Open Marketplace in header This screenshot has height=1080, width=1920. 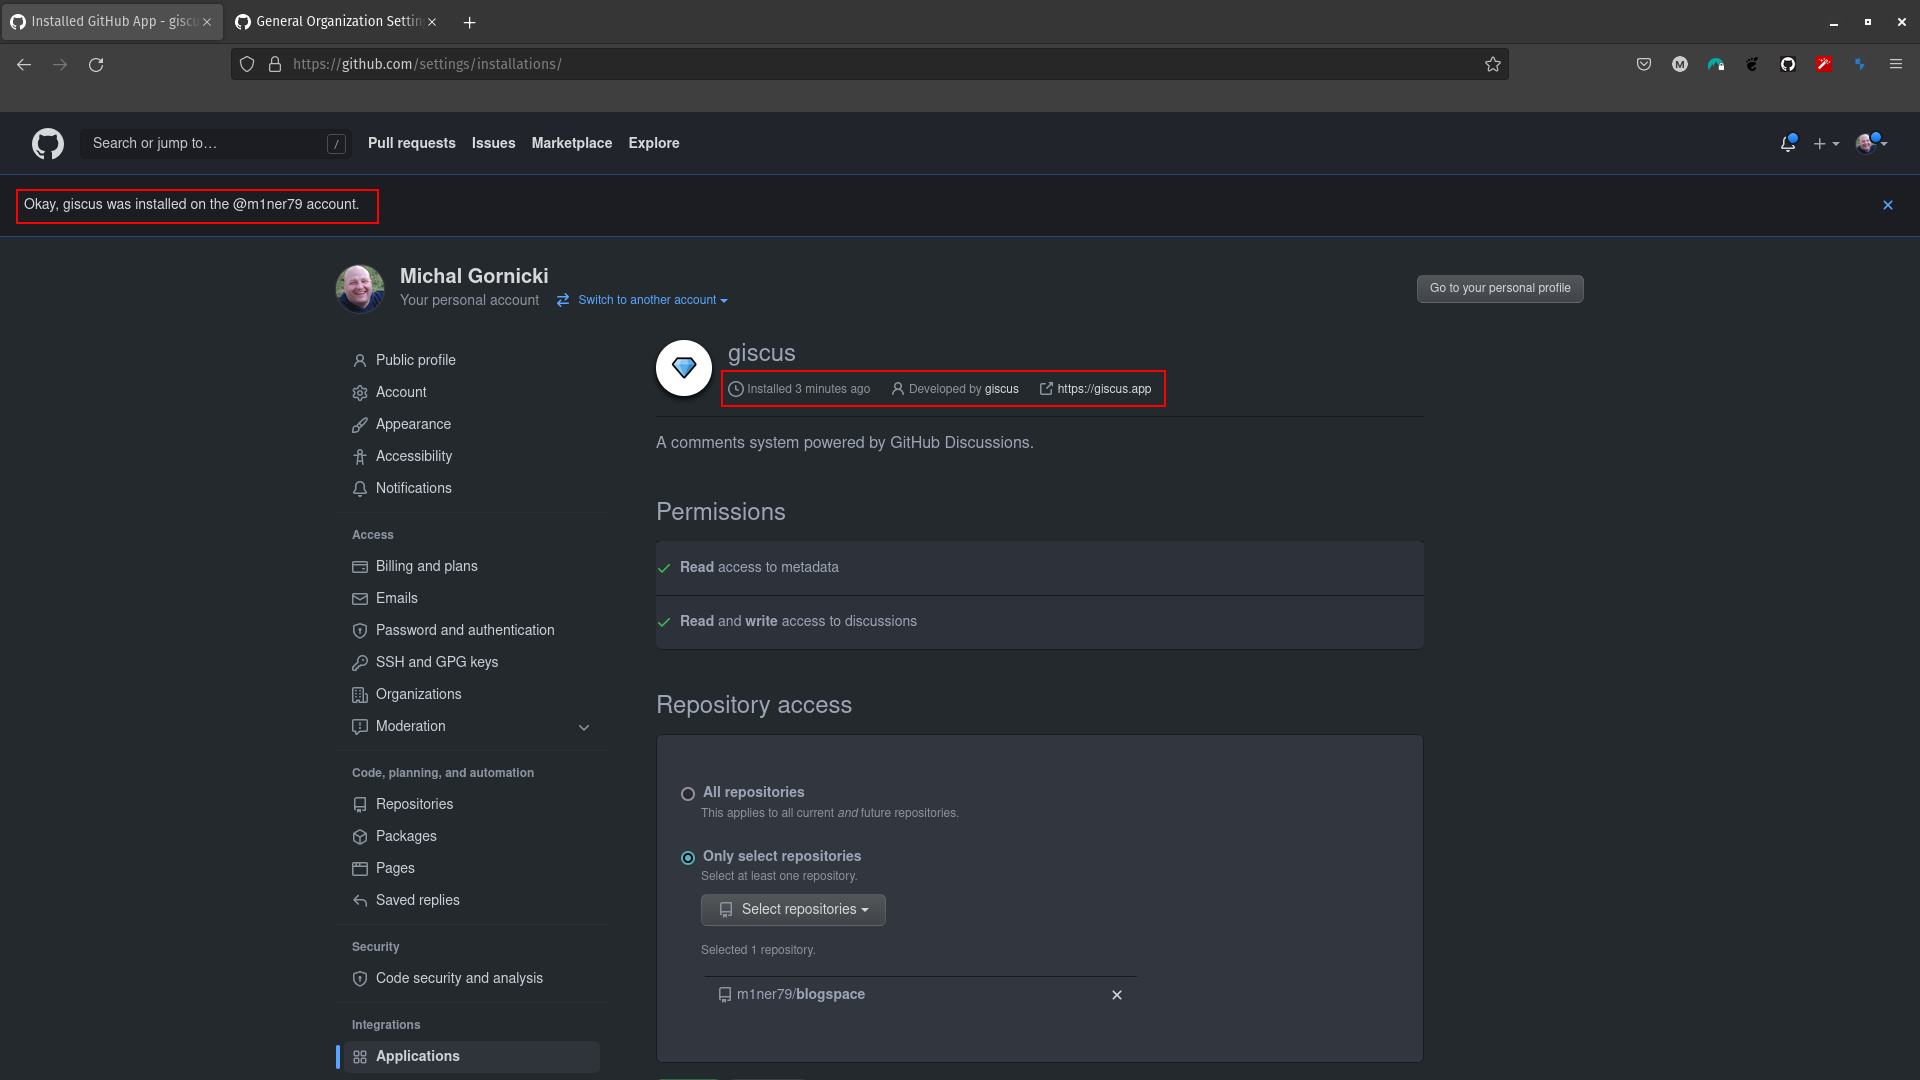tap(572, 143)
